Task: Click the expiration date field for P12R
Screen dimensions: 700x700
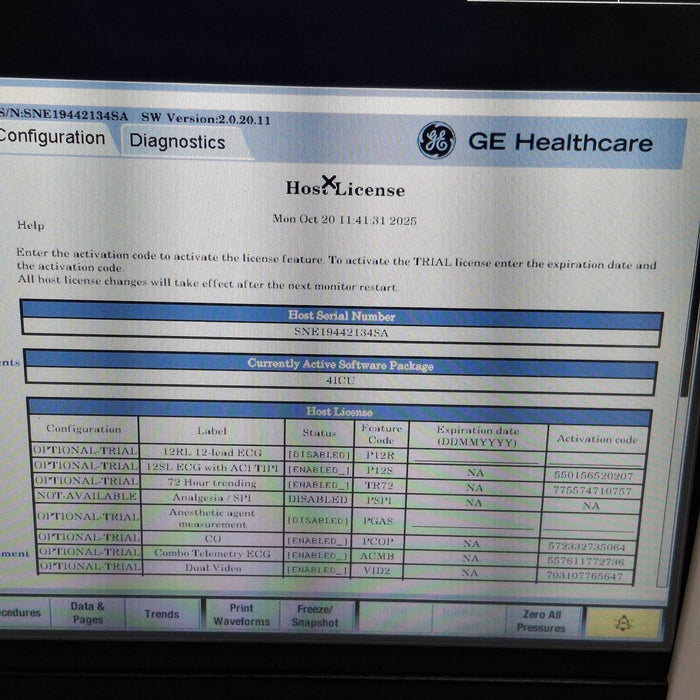Action: (476, 458)
